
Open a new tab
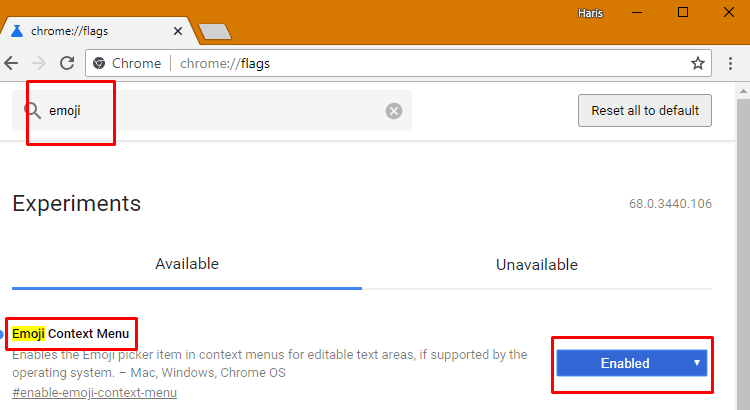click(x=215, y=32)
